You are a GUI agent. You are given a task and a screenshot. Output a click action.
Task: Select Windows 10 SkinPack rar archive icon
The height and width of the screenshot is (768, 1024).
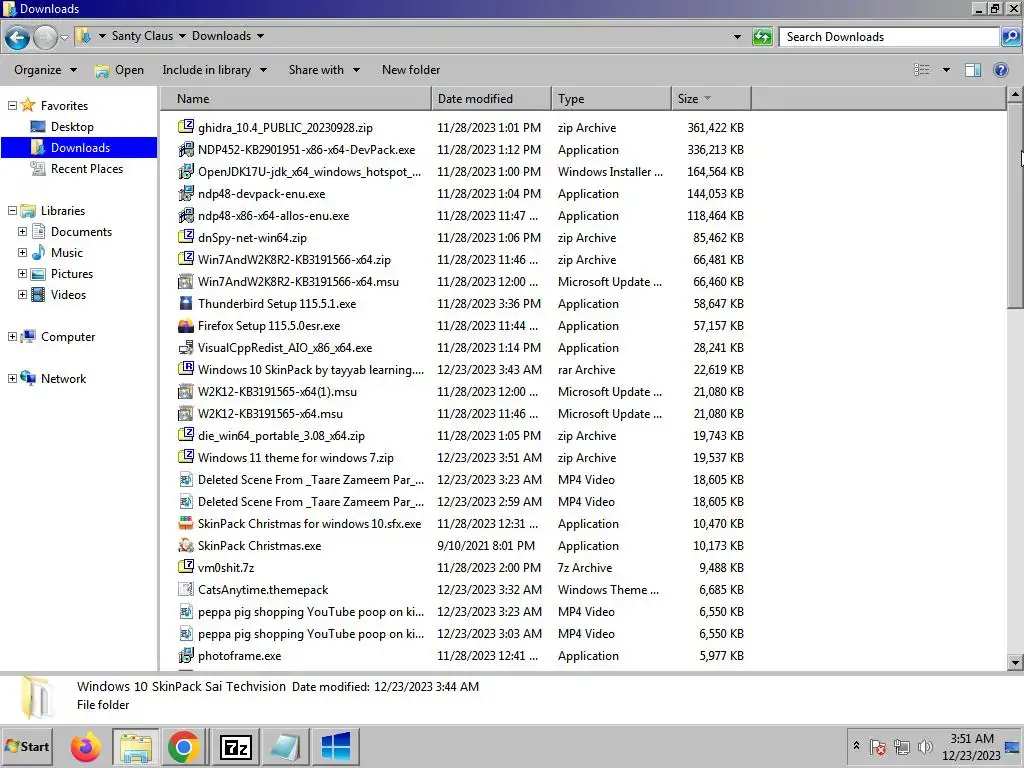click(x=186, y=370)
